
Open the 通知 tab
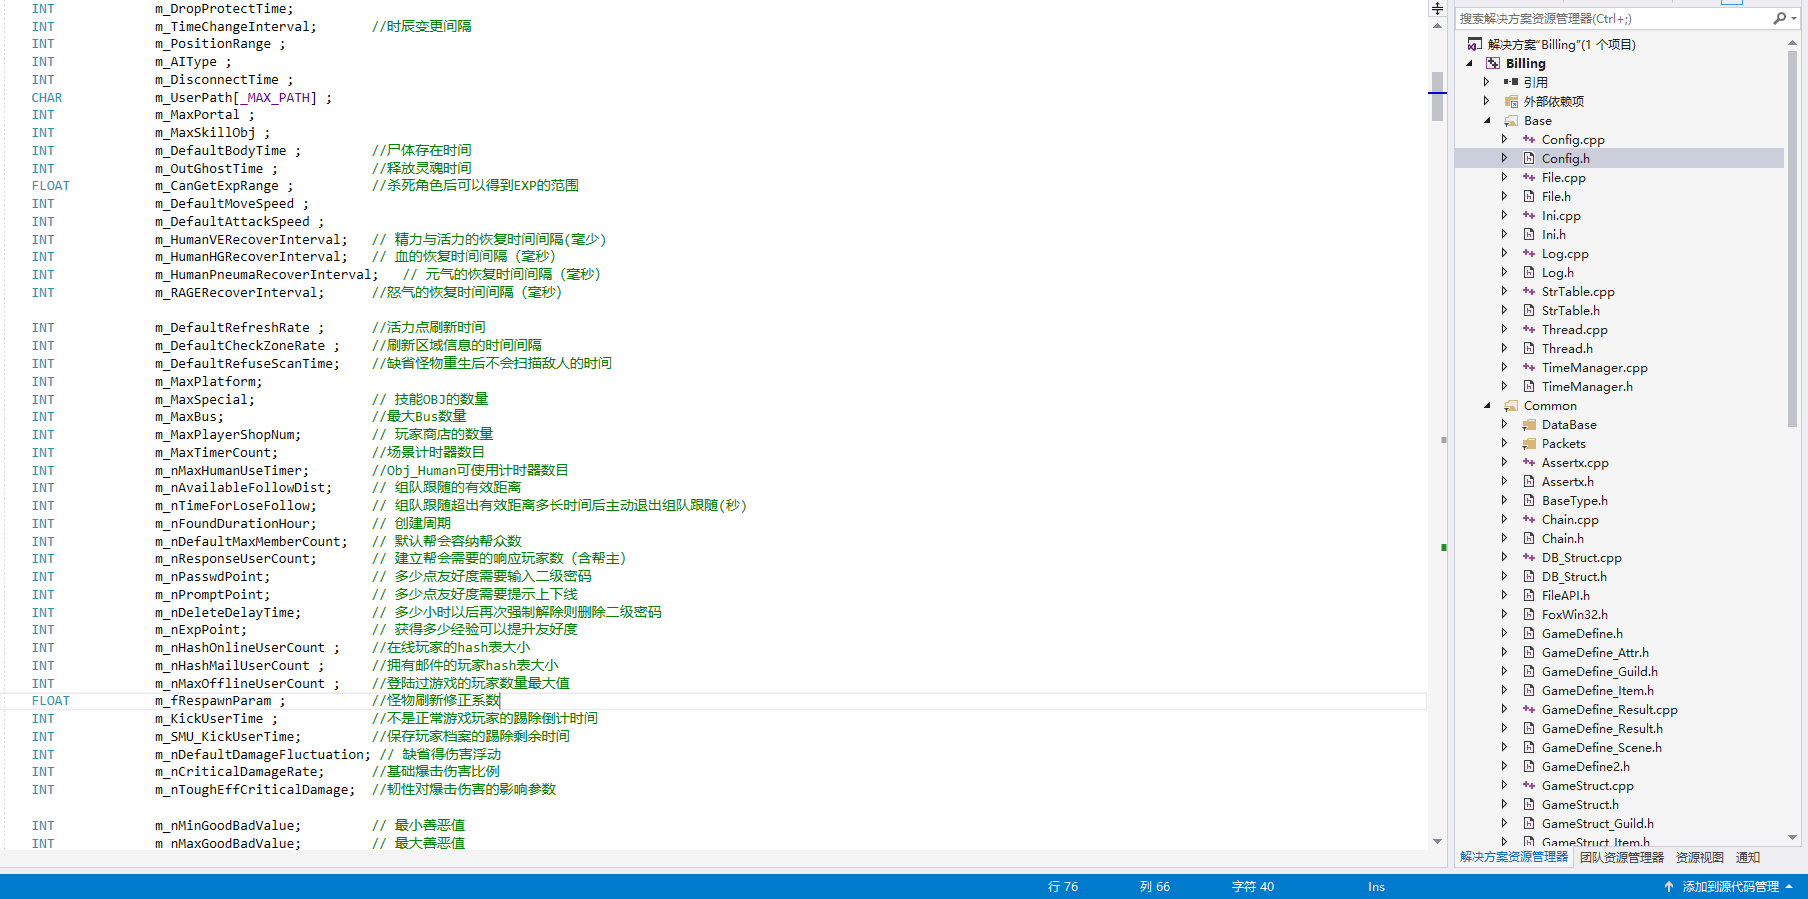1747,857
